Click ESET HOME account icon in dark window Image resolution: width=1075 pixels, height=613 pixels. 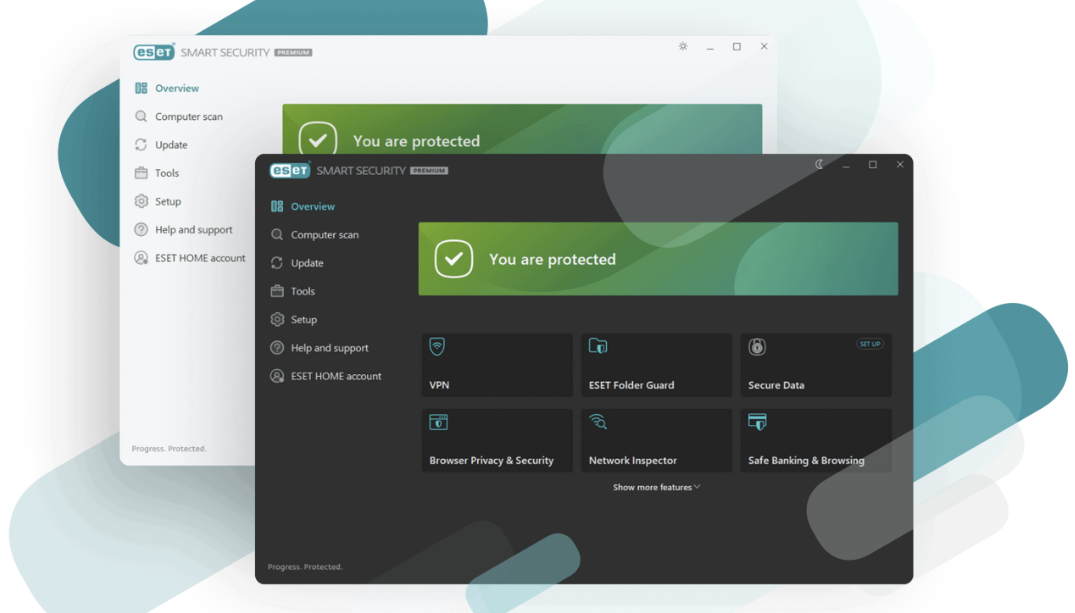[277, 376]
